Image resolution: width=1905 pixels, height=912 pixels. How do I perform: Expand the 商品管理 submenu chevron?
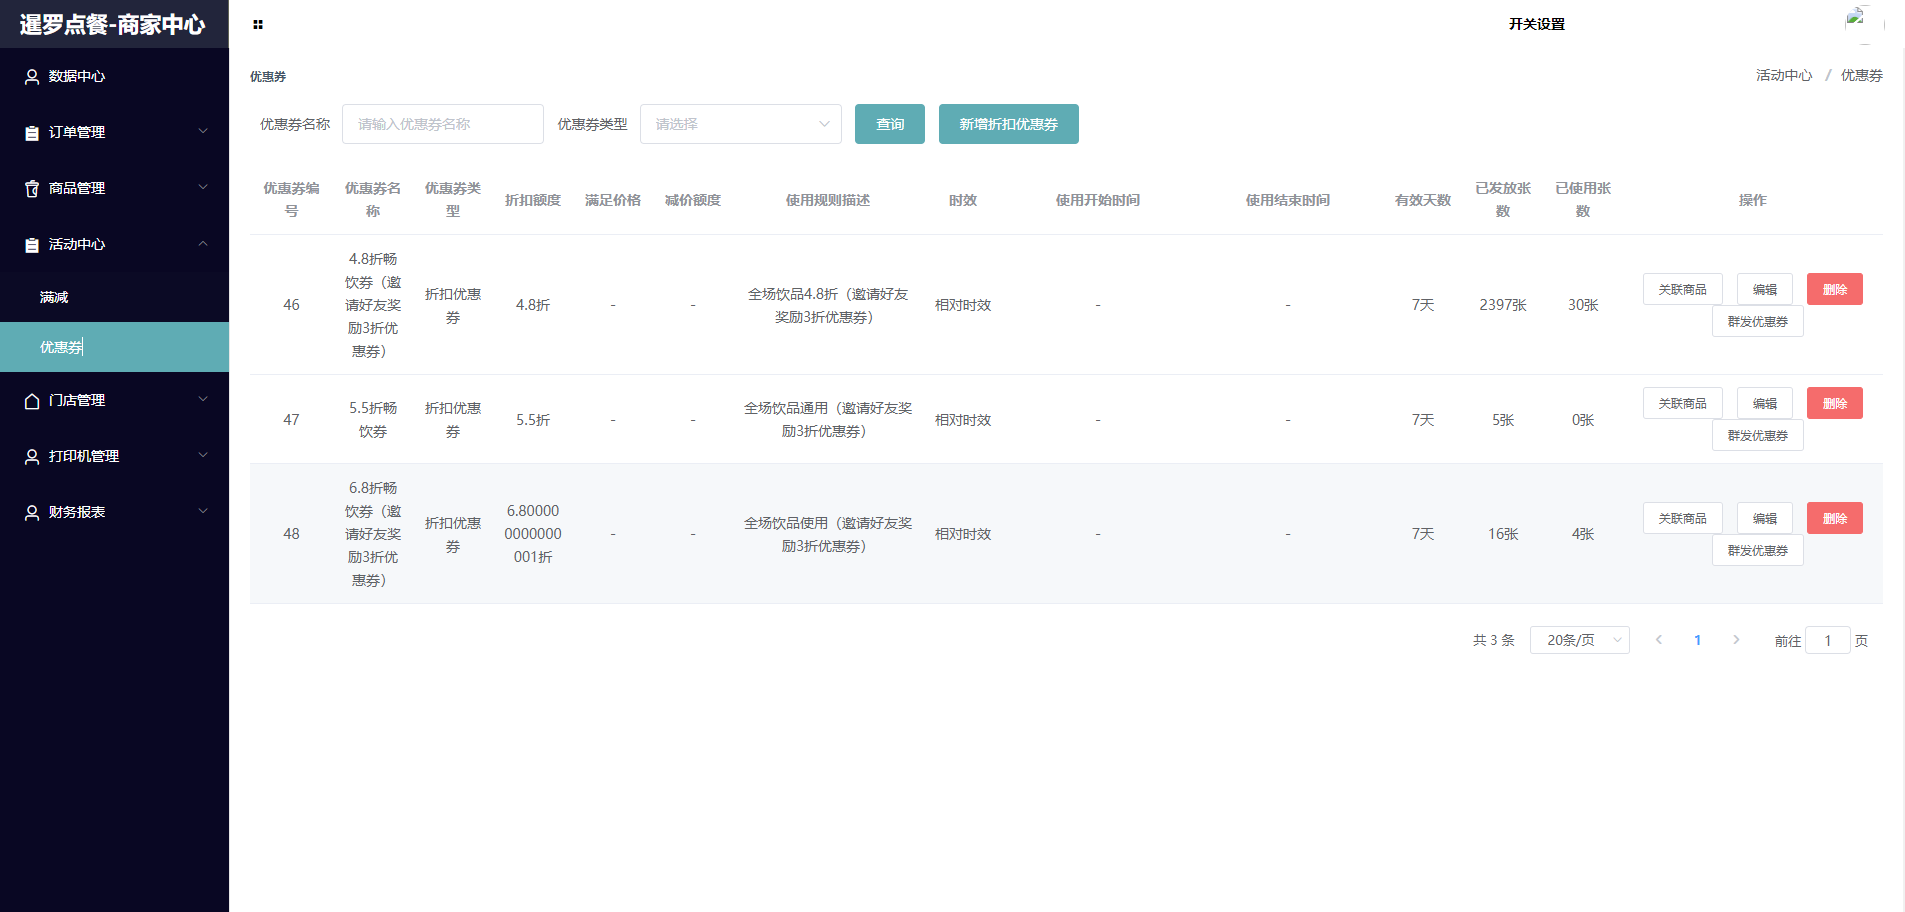point(203,187)
